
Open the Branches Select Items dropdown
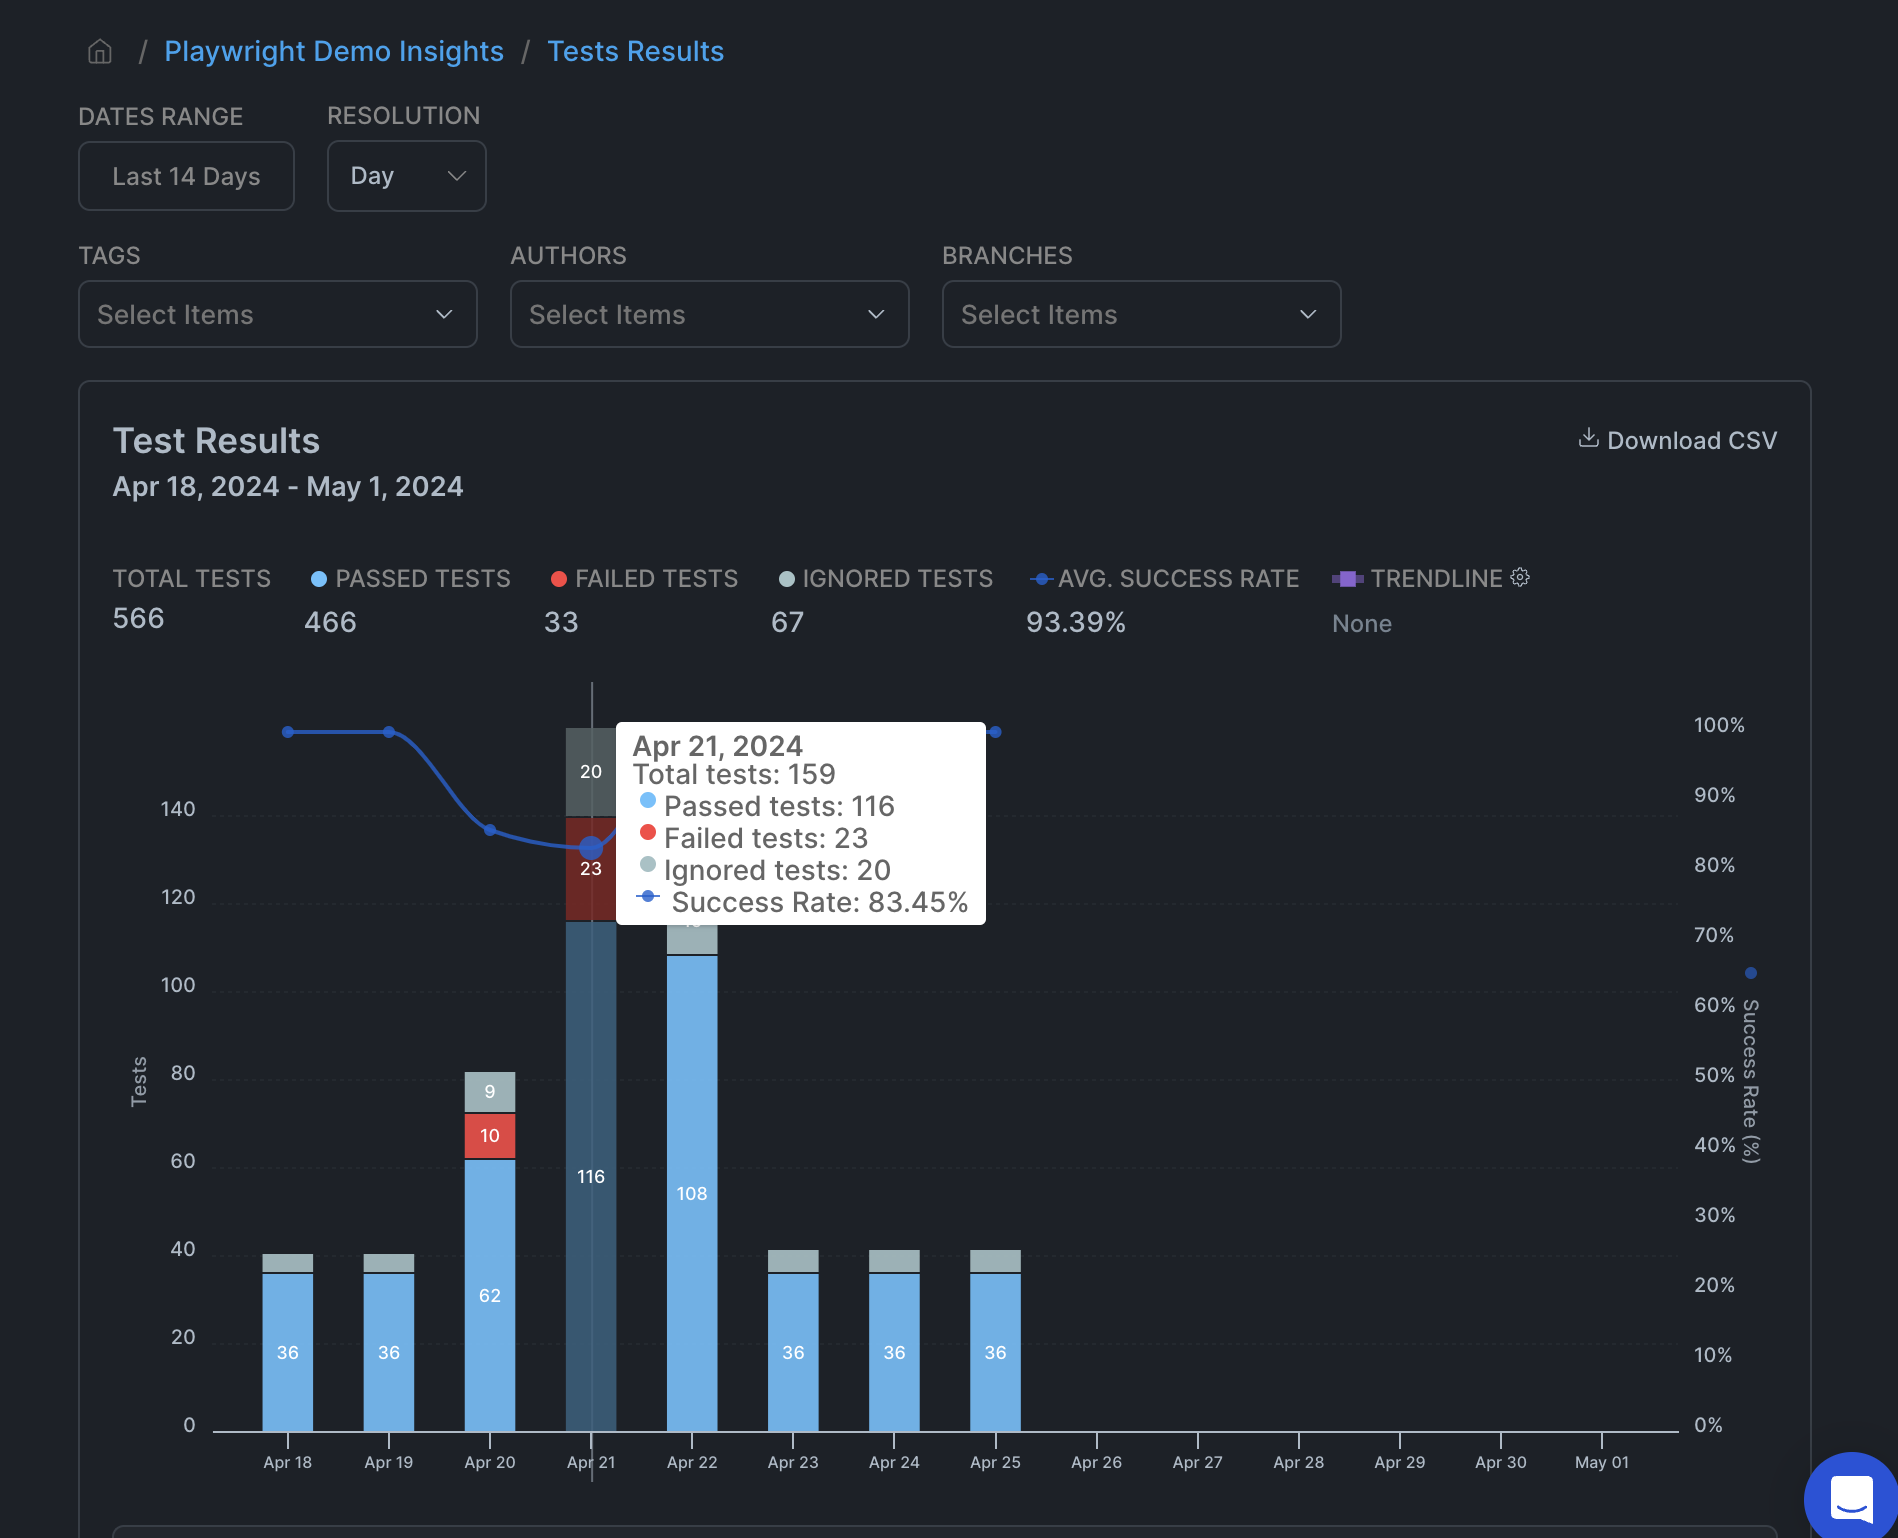click(x=1141, y=314)
